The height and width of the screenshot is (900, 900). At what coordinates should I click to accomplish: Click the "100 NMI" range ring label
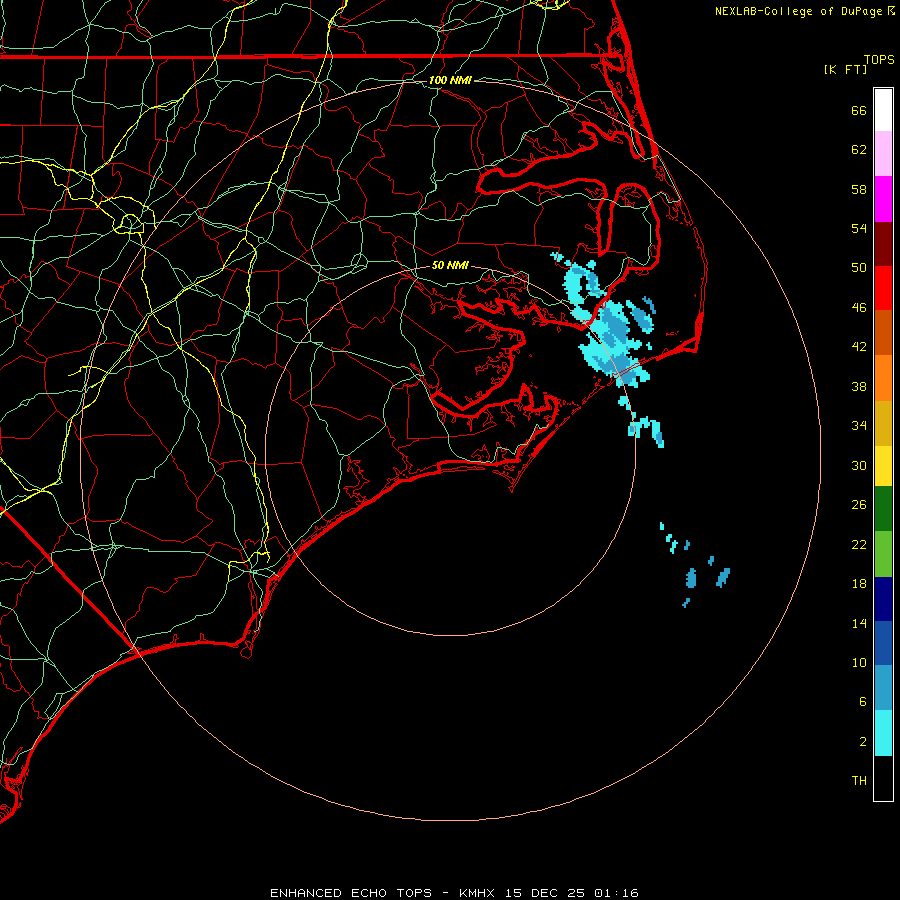(x=450, y=80)
